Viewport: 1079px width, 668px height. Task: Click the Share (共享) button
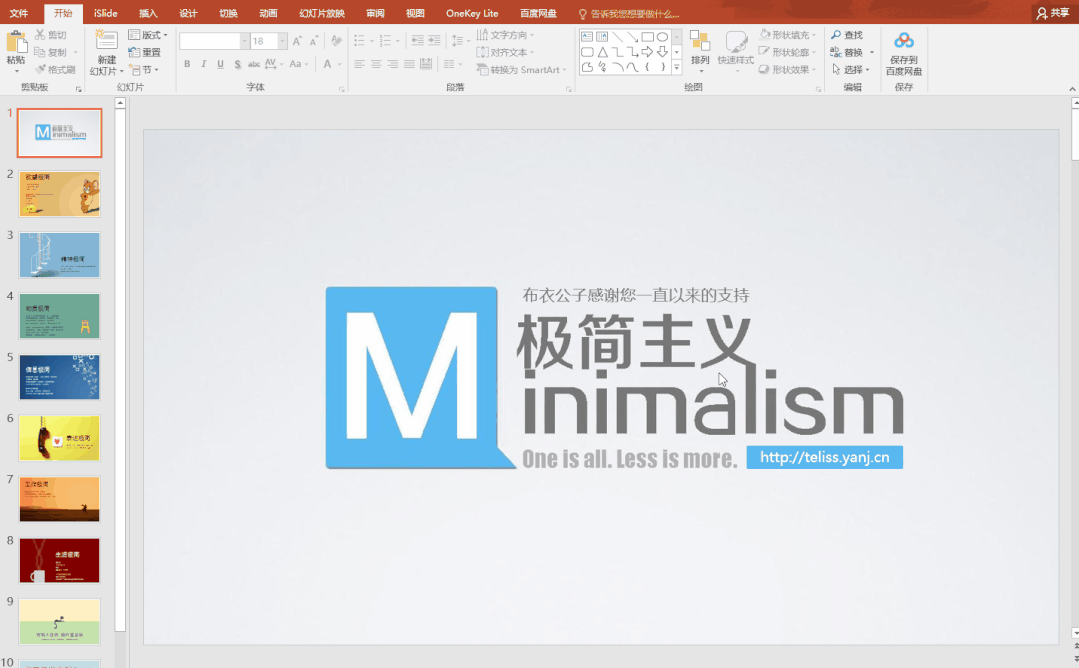1052,13
